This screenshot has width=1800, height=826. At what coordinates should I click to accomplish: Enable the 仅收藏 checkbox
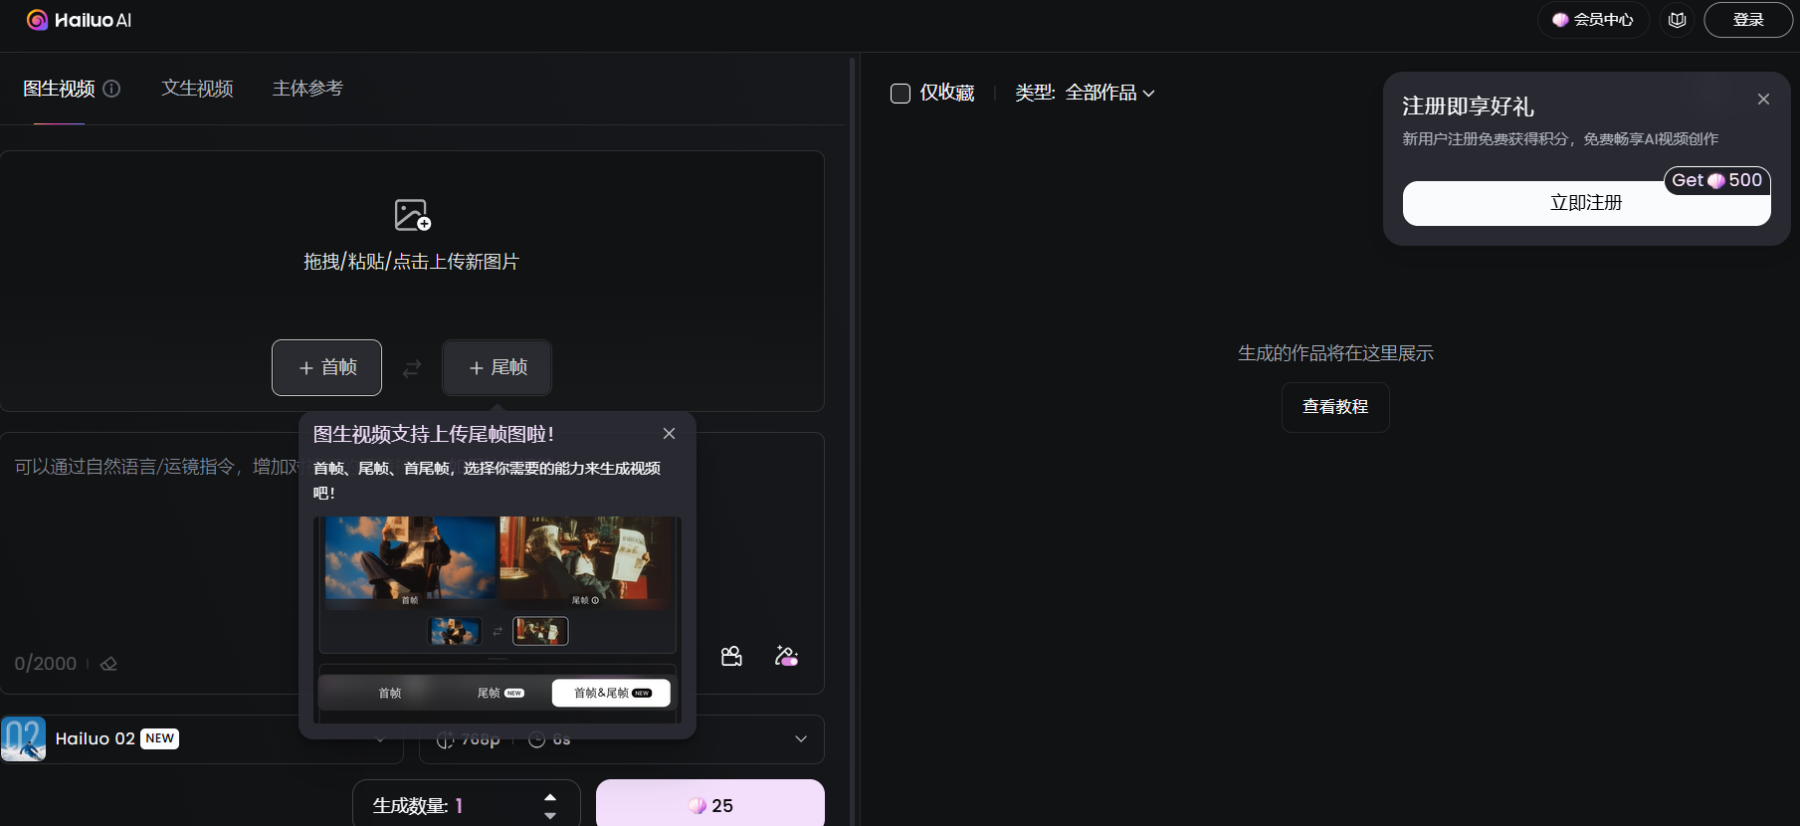coord(900,93)
